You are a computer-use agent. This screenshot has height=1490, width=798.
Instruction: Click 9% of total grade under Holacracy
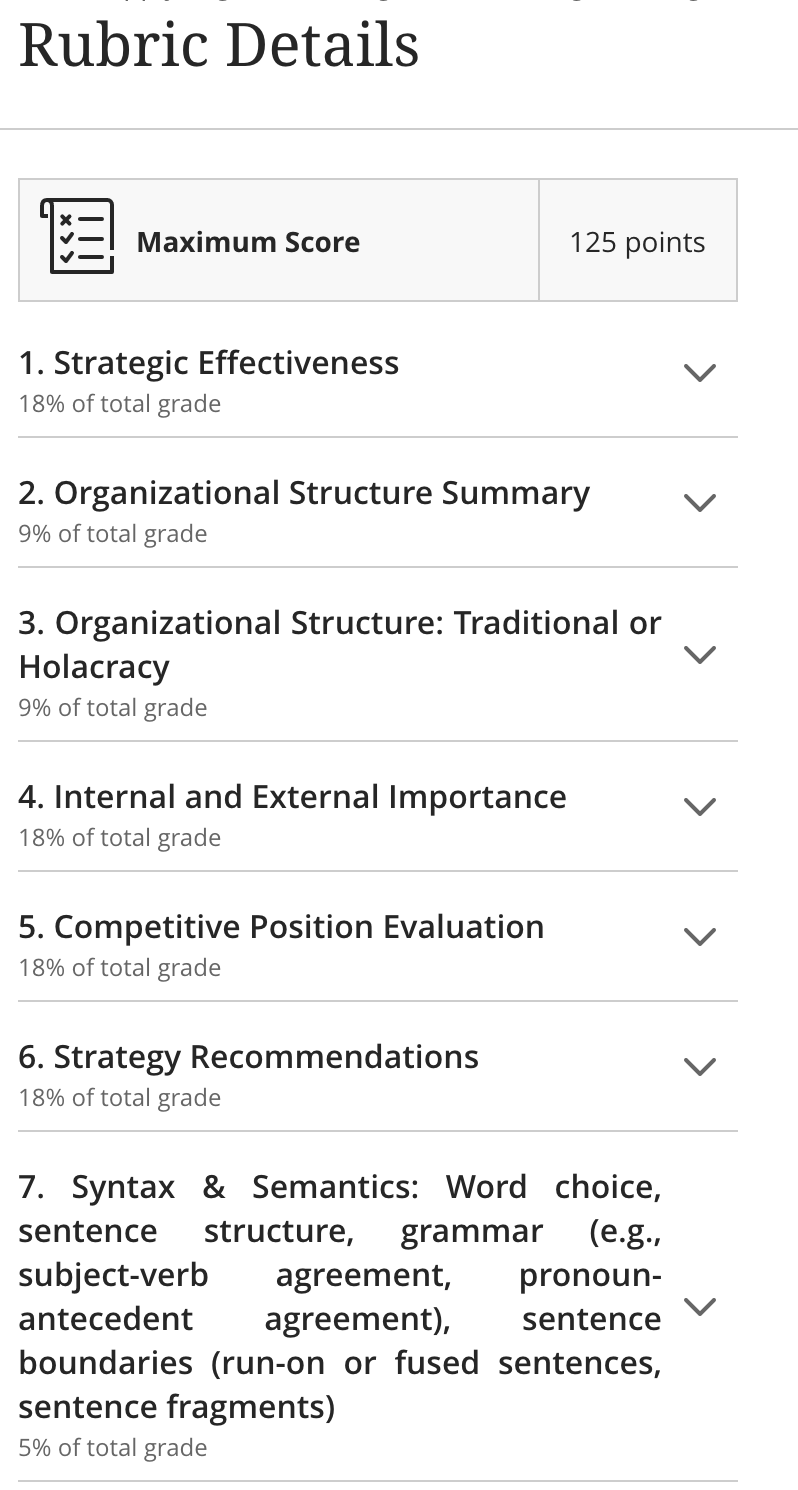[113, 708]
